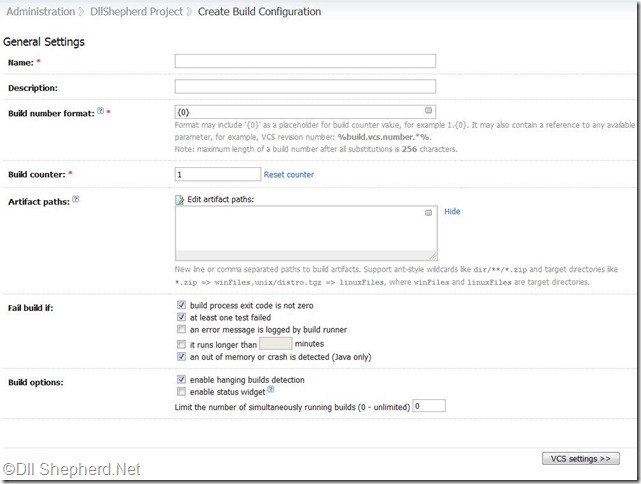Viewport: 641px width, 484px height.
Task: Enable the status widget checkbox
Action: pyautogui.click(x=180, y=392)
